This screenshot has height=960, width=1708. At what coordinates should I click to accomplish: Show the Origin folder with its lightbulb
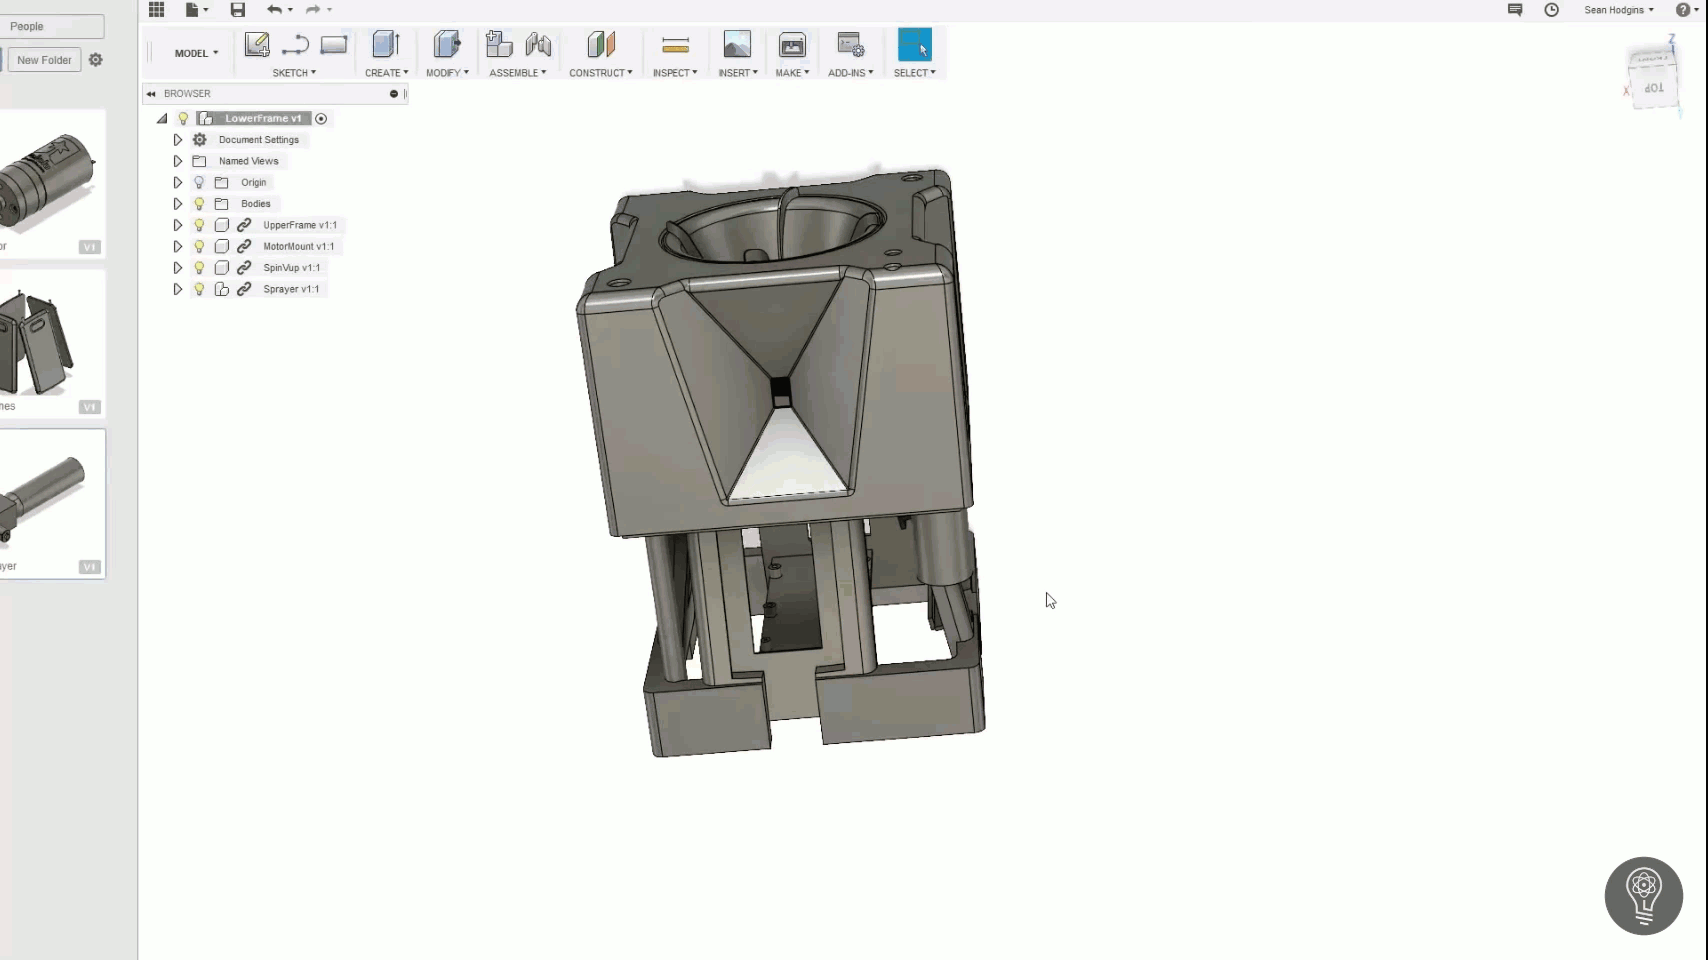(x=200, y=182)
